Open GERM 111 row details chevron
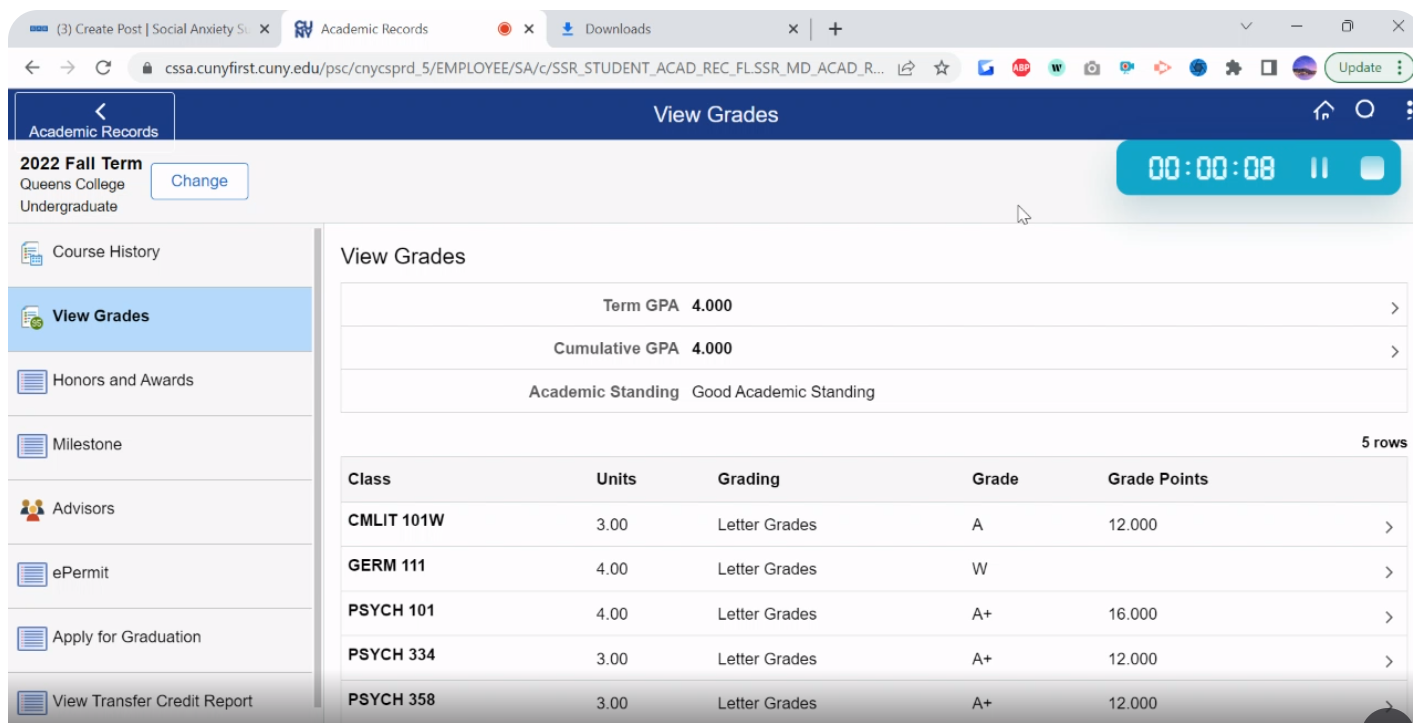1413x723 pixels. tap(1388, 573)
